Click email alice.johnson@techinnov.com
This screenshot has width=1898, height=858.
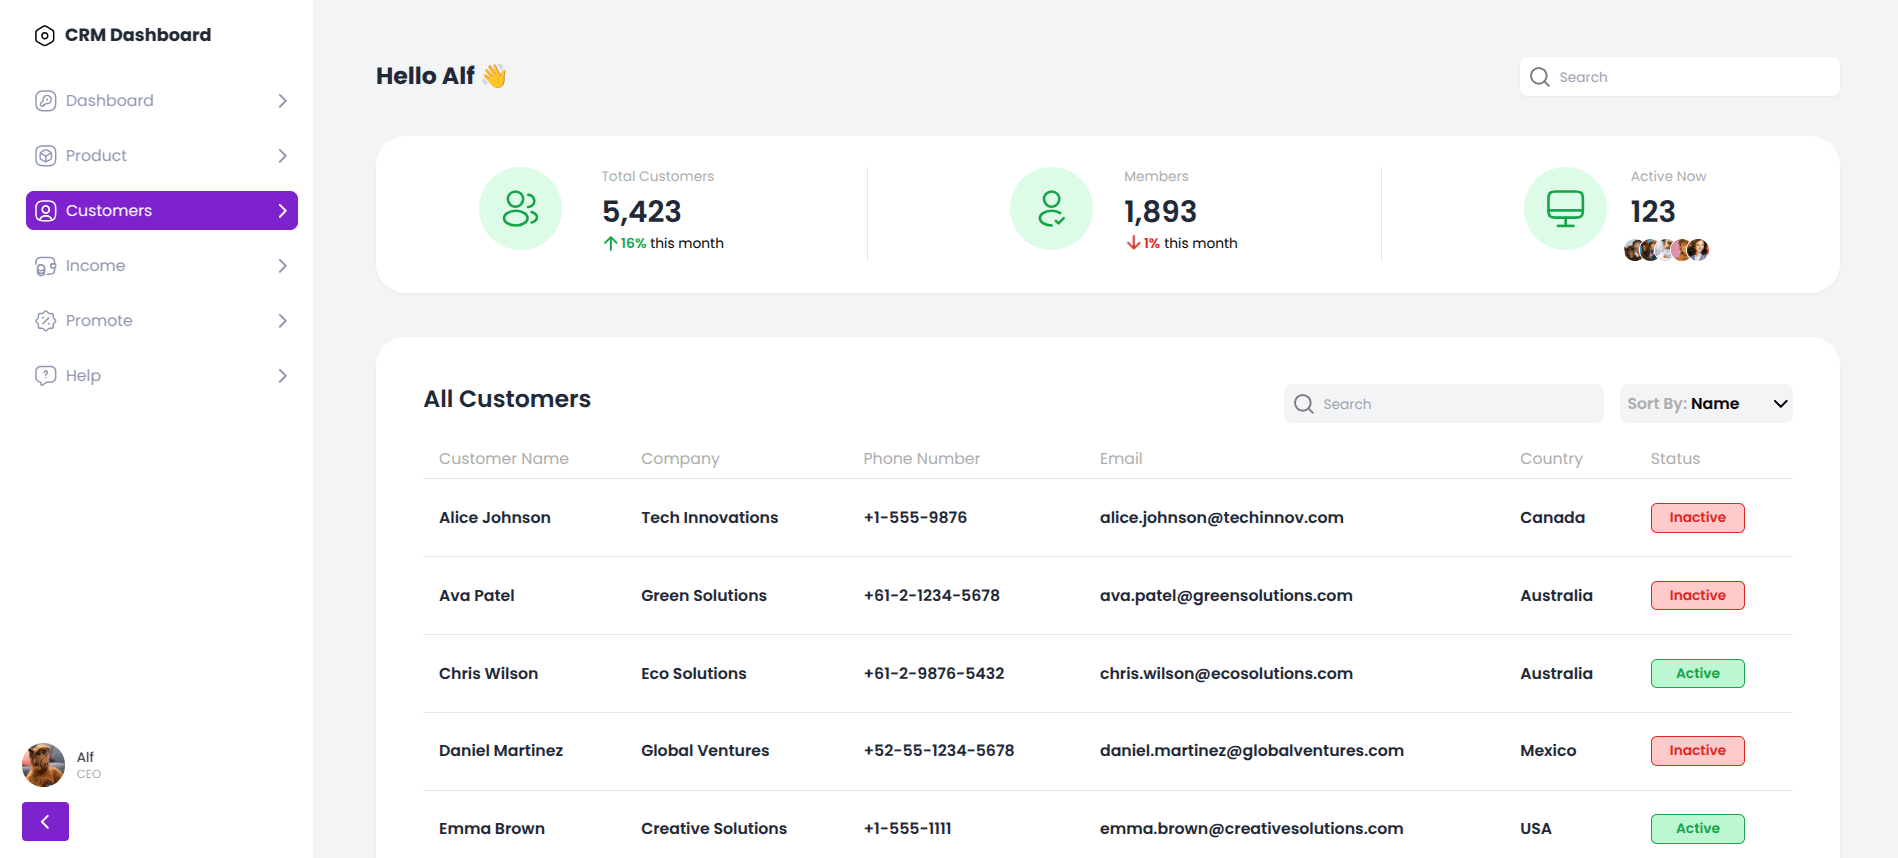pos(1222,518)
